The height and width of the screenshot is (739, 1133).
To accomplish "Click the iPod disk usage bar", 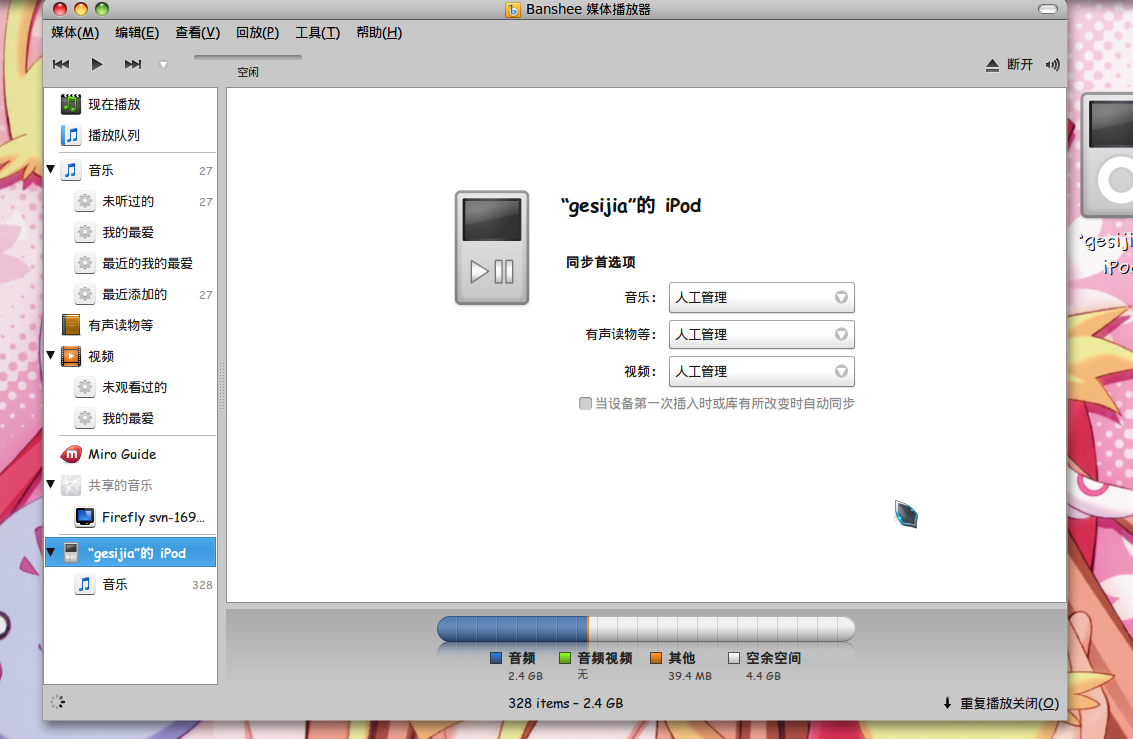I will 646,629.
